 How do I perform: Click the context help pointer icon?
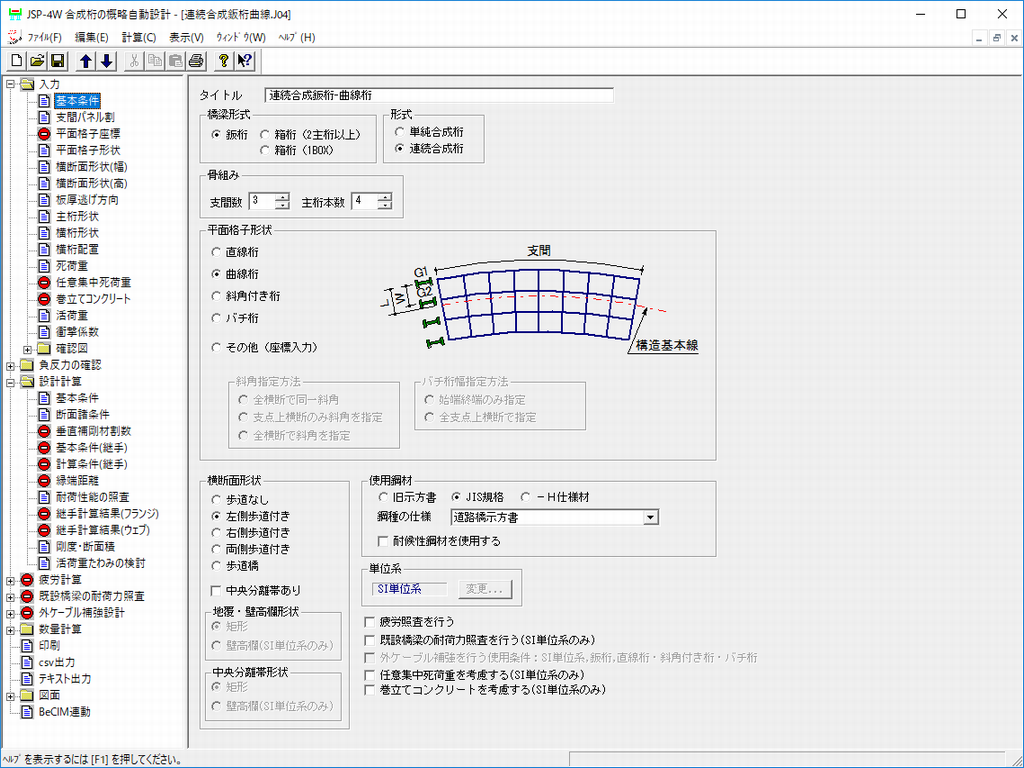click(x=244, y=61)
